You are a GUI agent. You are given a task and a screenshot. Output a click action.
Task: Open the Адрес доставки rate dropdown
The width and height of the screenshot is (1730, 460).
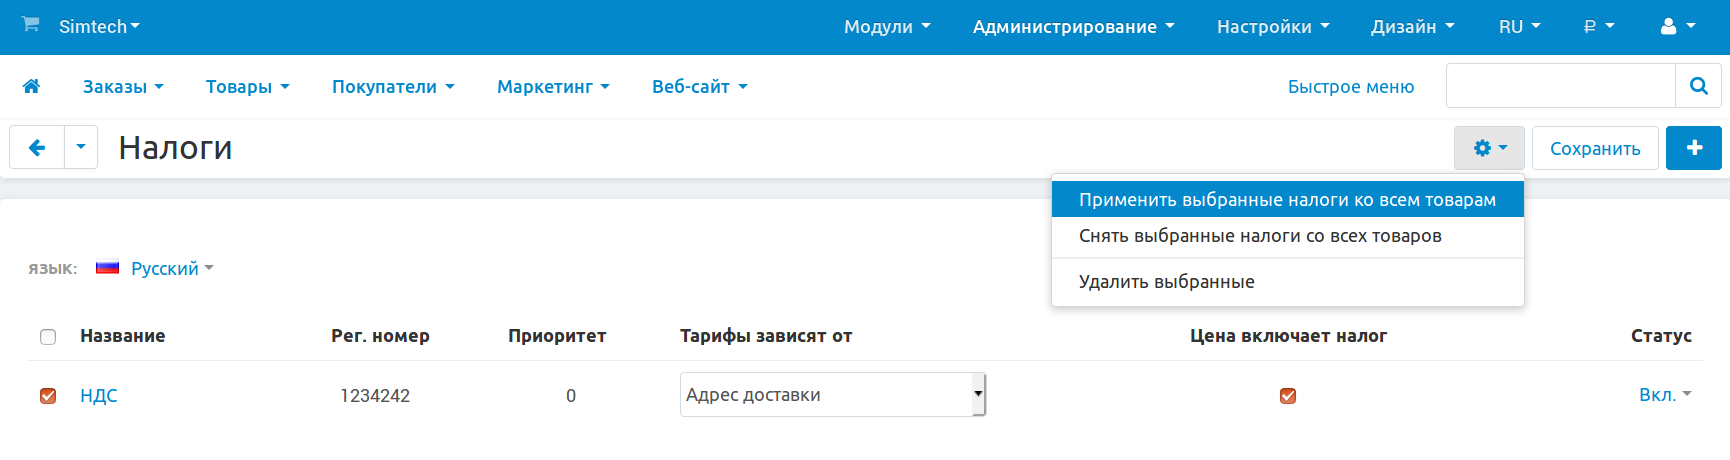click(x=832, y=395)
